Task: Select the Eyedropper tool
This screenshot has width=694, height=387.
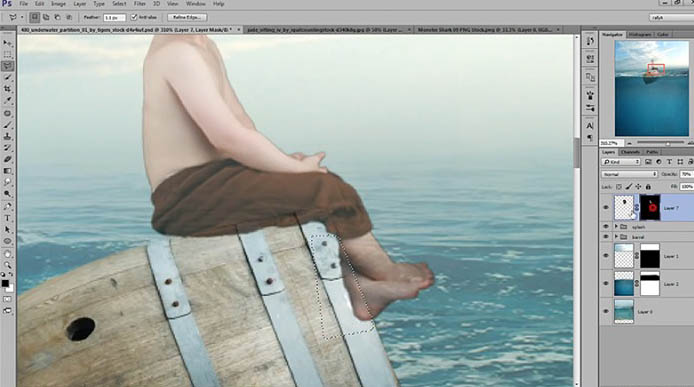Action: click(x=8, y=101)
